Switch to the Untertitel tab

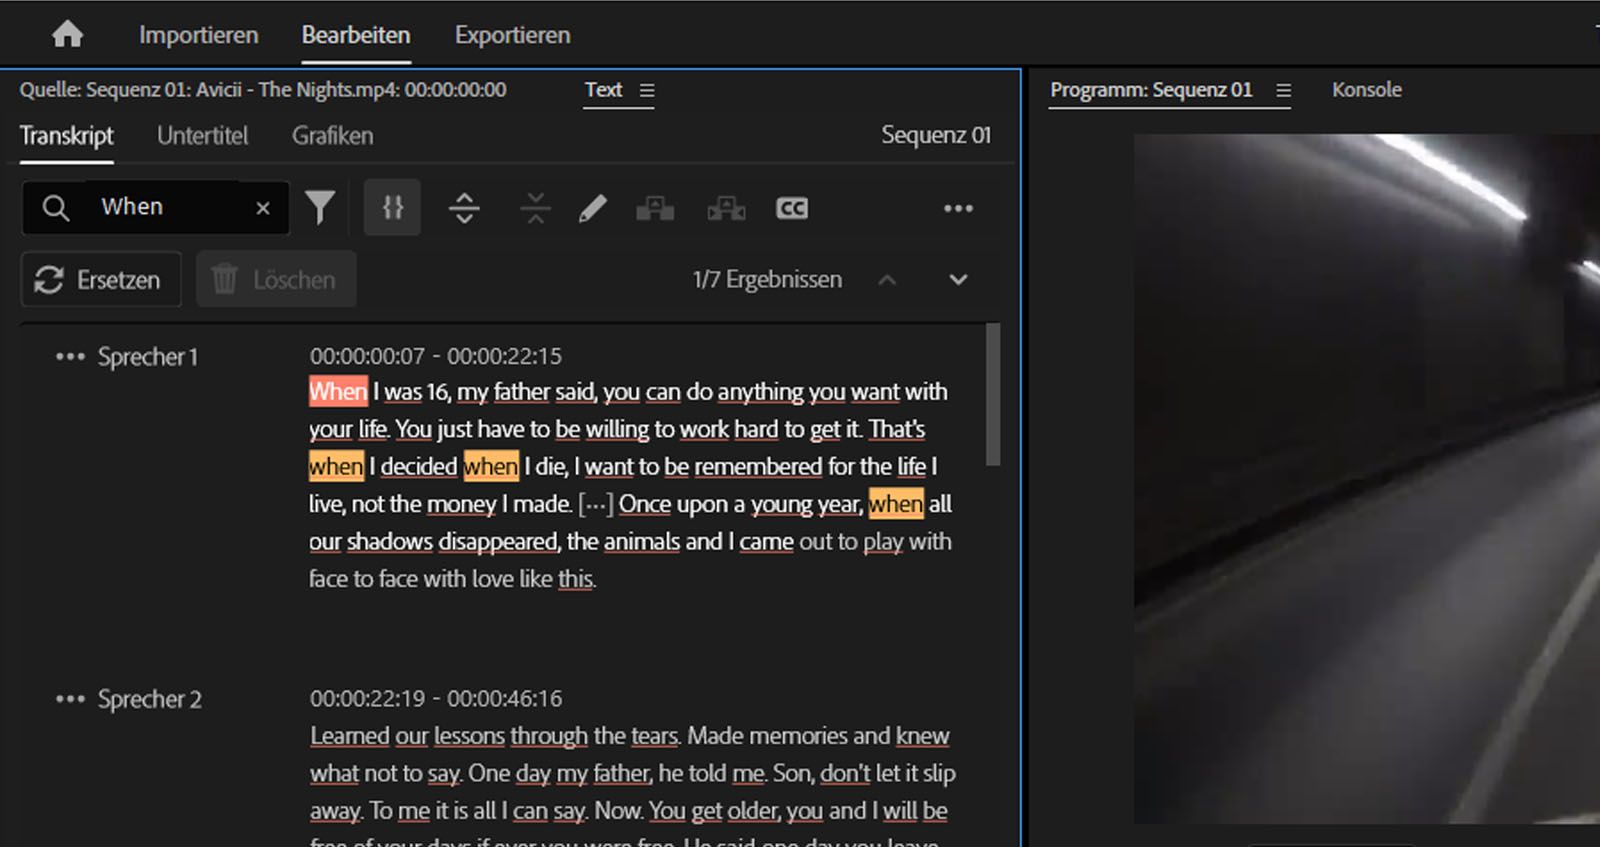pyautogui.click(x=203, y=136)
